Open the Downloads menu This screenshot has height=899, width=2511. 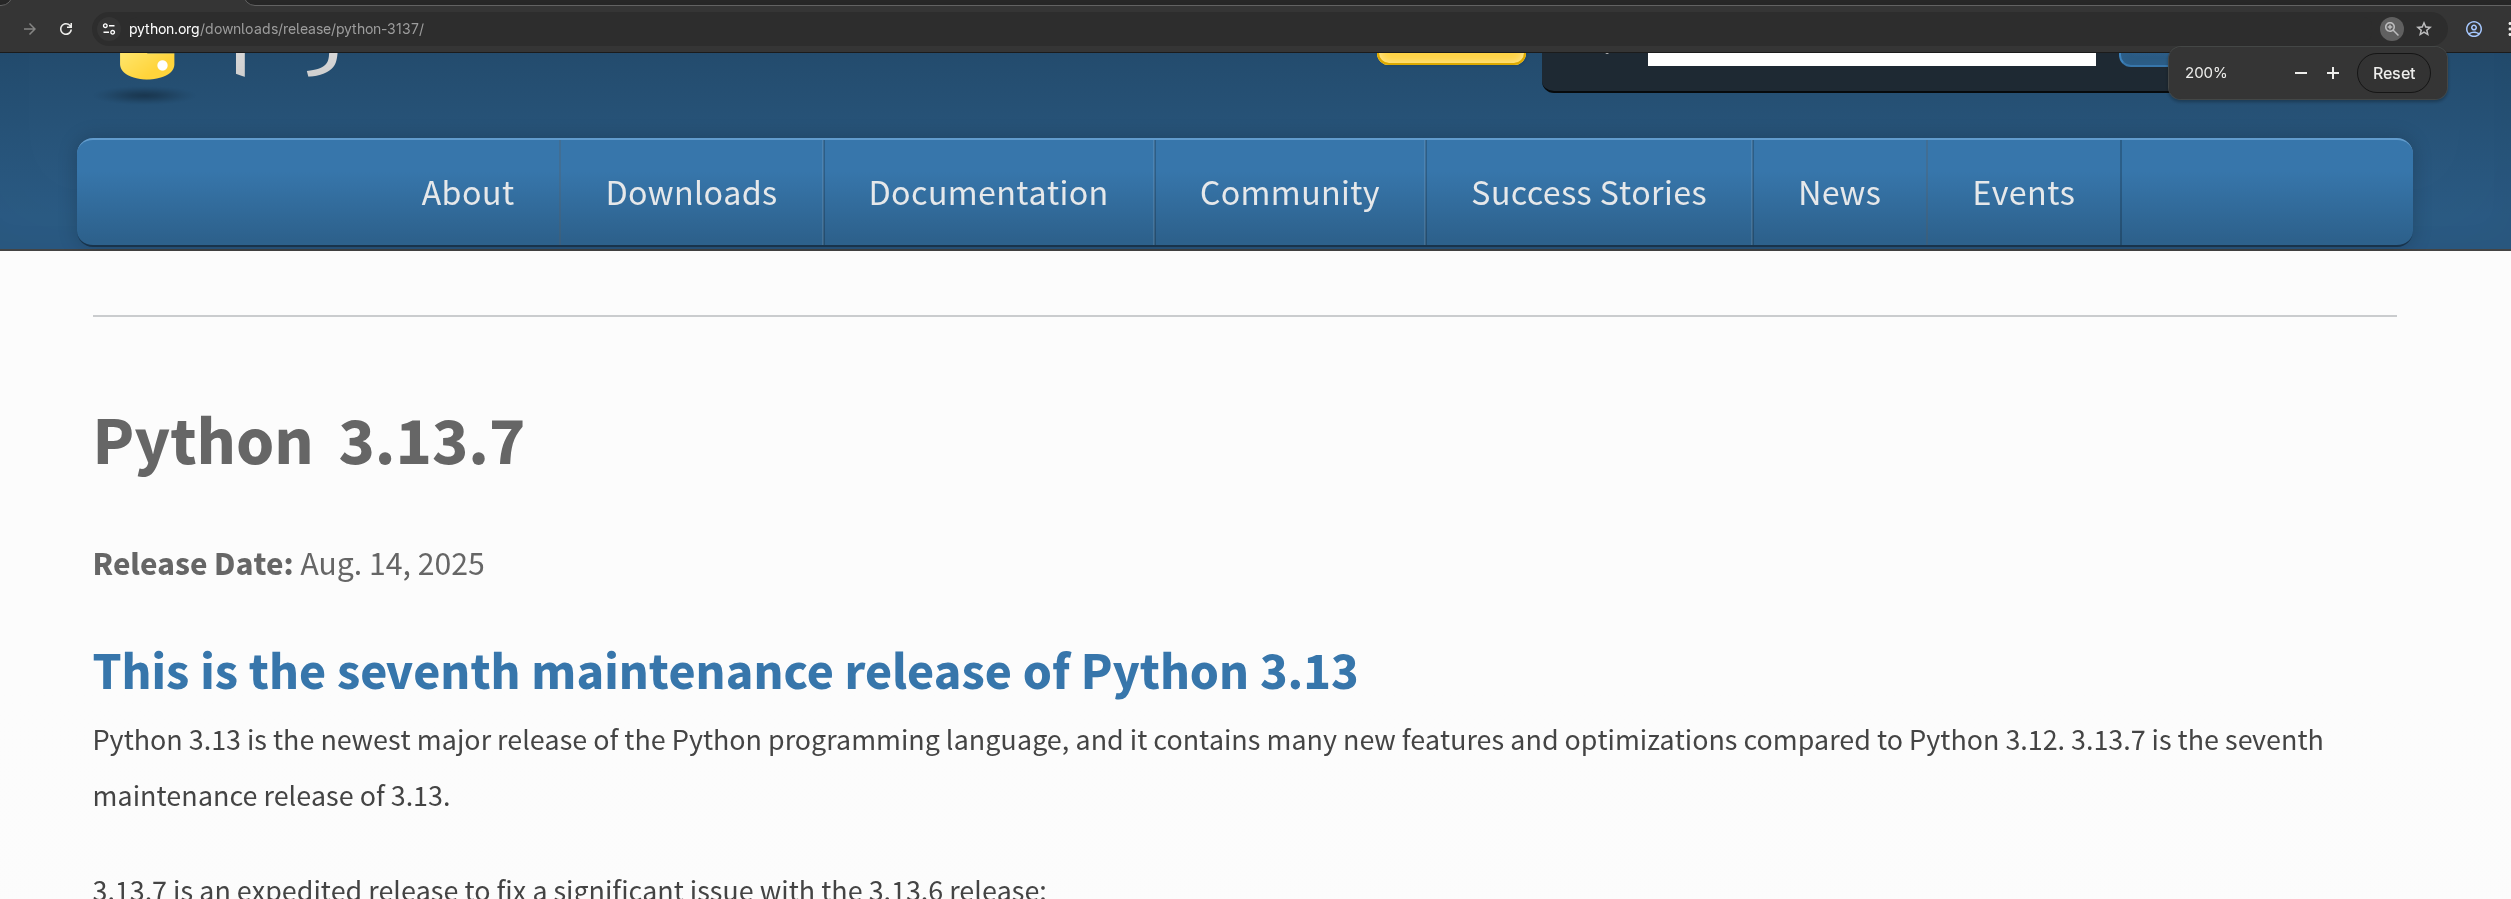click(691, 193)
